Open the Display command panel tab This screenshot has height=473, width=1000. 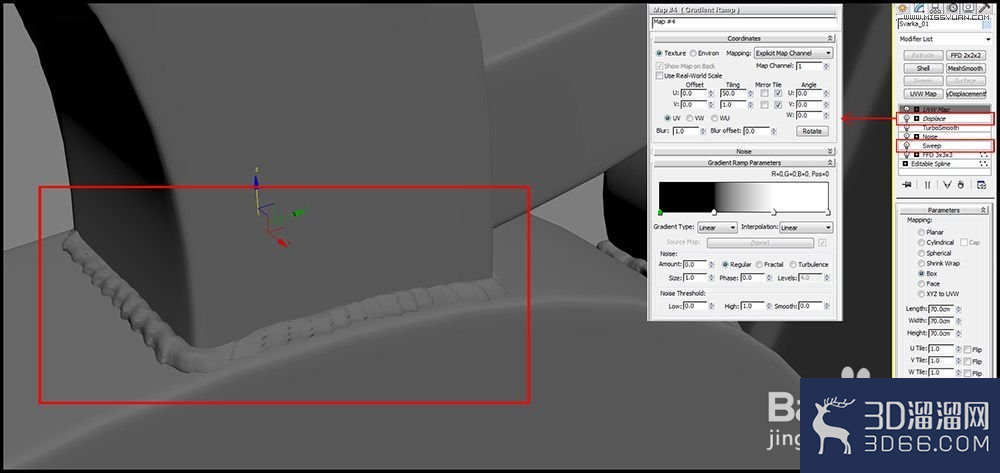point(967,8)
